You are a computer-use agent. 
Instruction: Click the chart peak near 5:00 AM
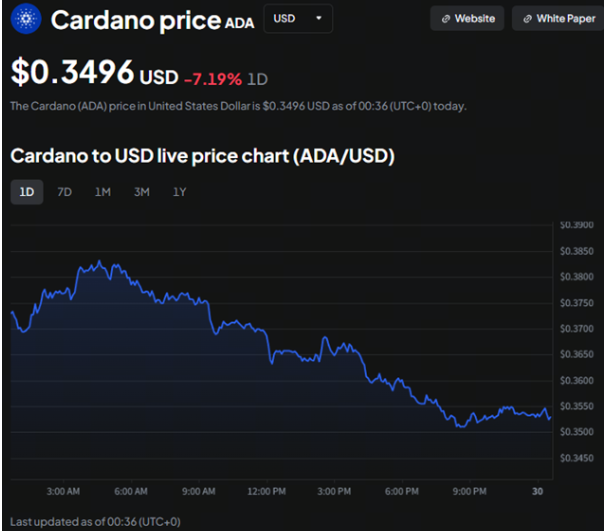tap(98, 263)
